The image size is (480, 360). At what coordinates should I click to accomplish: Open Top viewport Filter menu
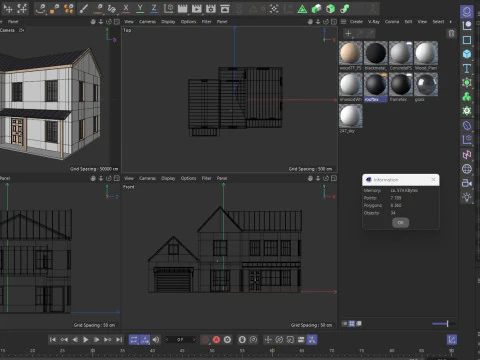[x=206, y=22]
